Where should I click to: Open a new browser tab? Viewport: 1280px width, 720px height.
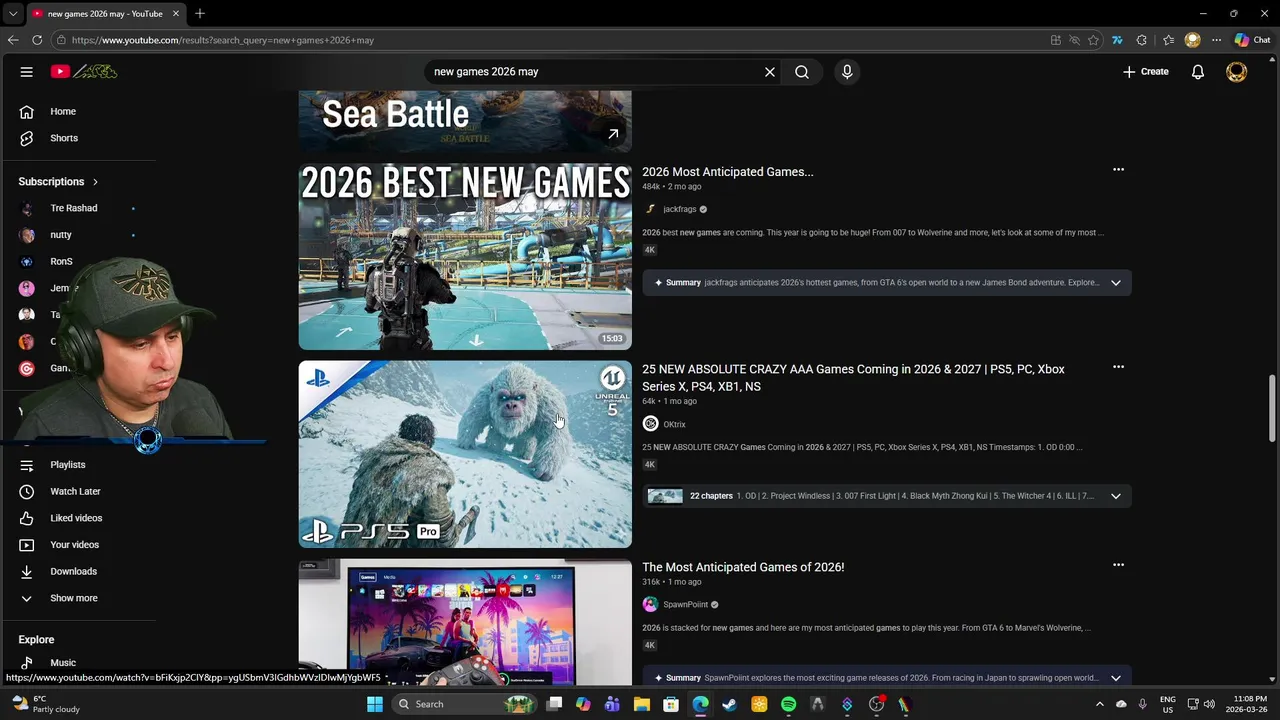coord(200,14)
